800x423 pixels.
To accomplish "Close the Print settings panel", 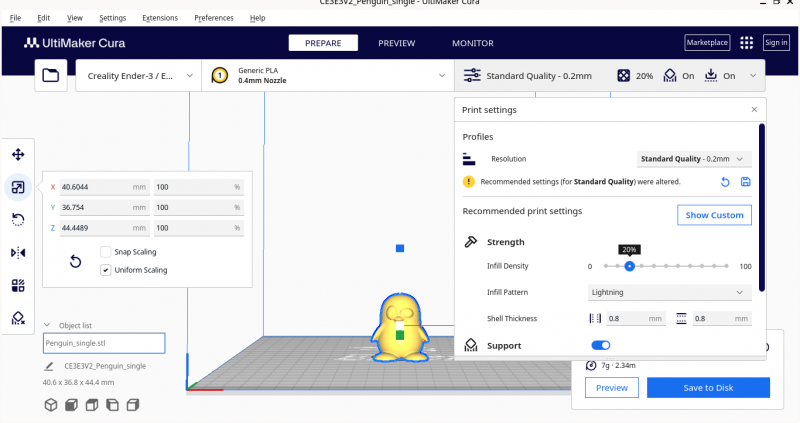I will 754,110.
